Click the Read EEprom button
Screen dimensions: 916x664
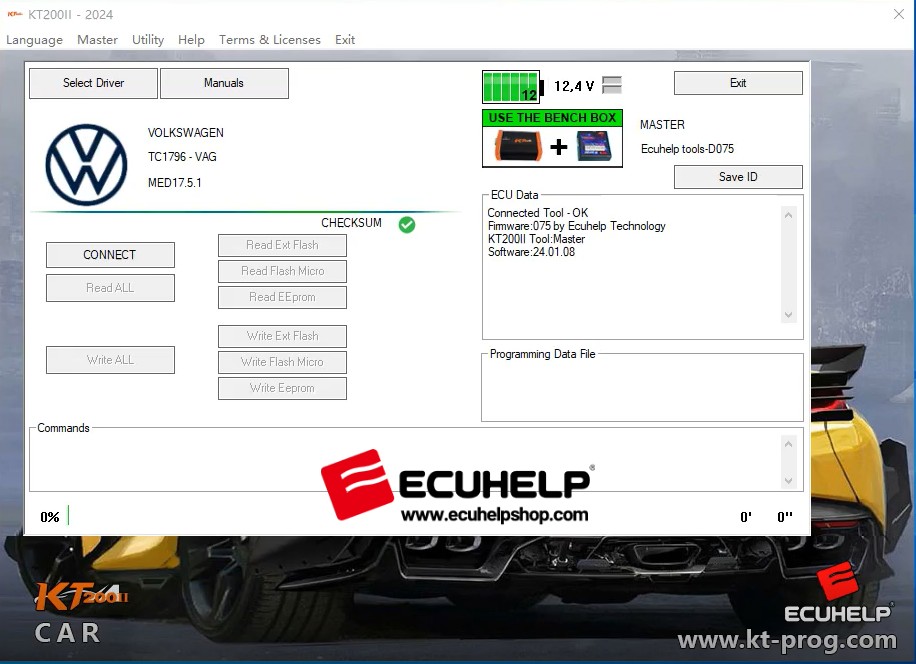[282, 297]
